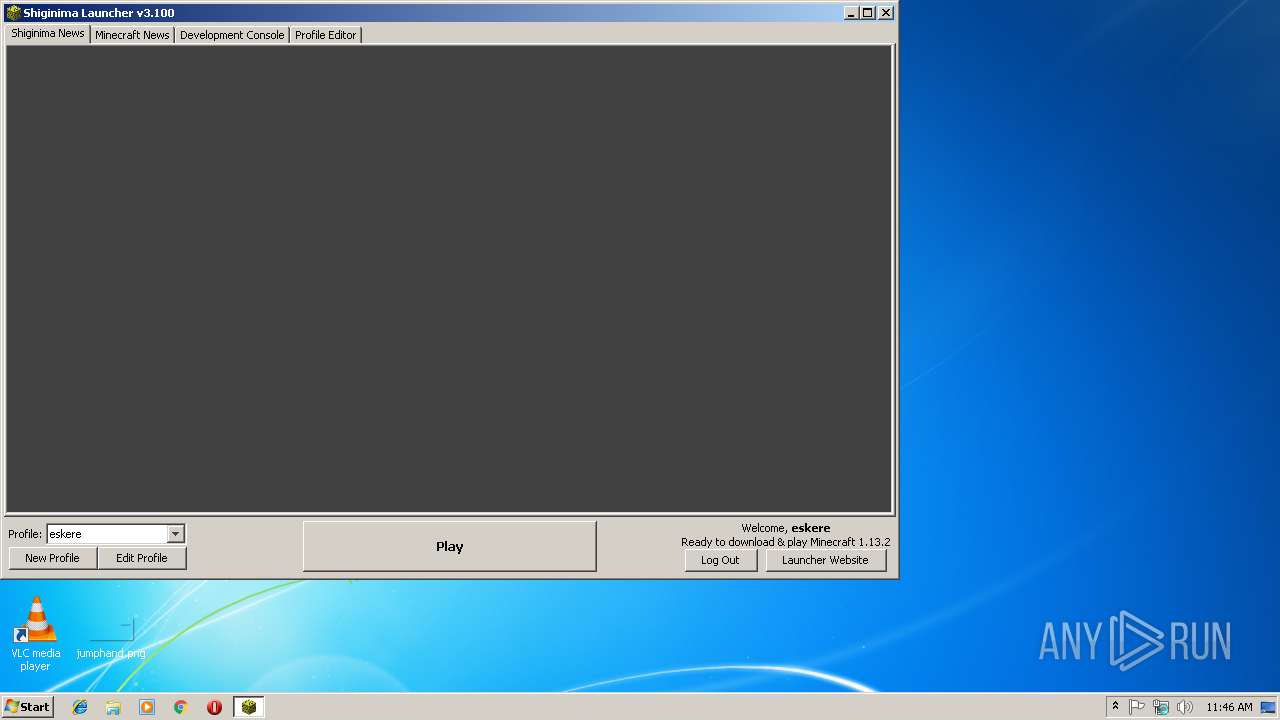The image size is (1280, 720).
Task: Open Windows Media Player from the taskbar
Action: coord(147,707)
